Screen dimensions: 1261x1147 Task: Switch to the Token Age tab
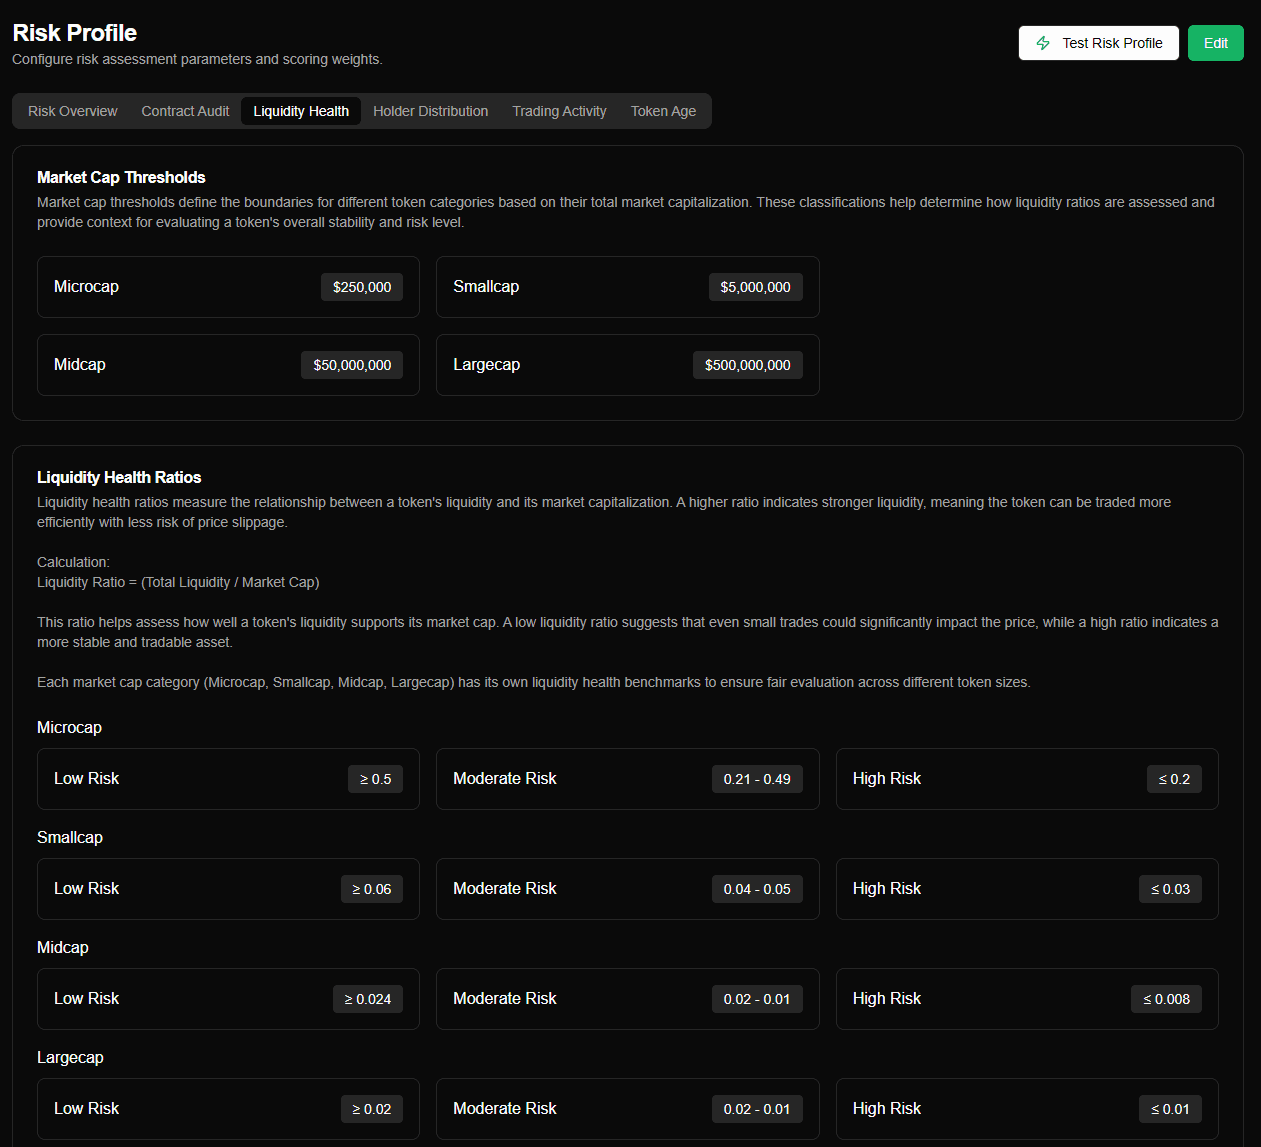663,111
